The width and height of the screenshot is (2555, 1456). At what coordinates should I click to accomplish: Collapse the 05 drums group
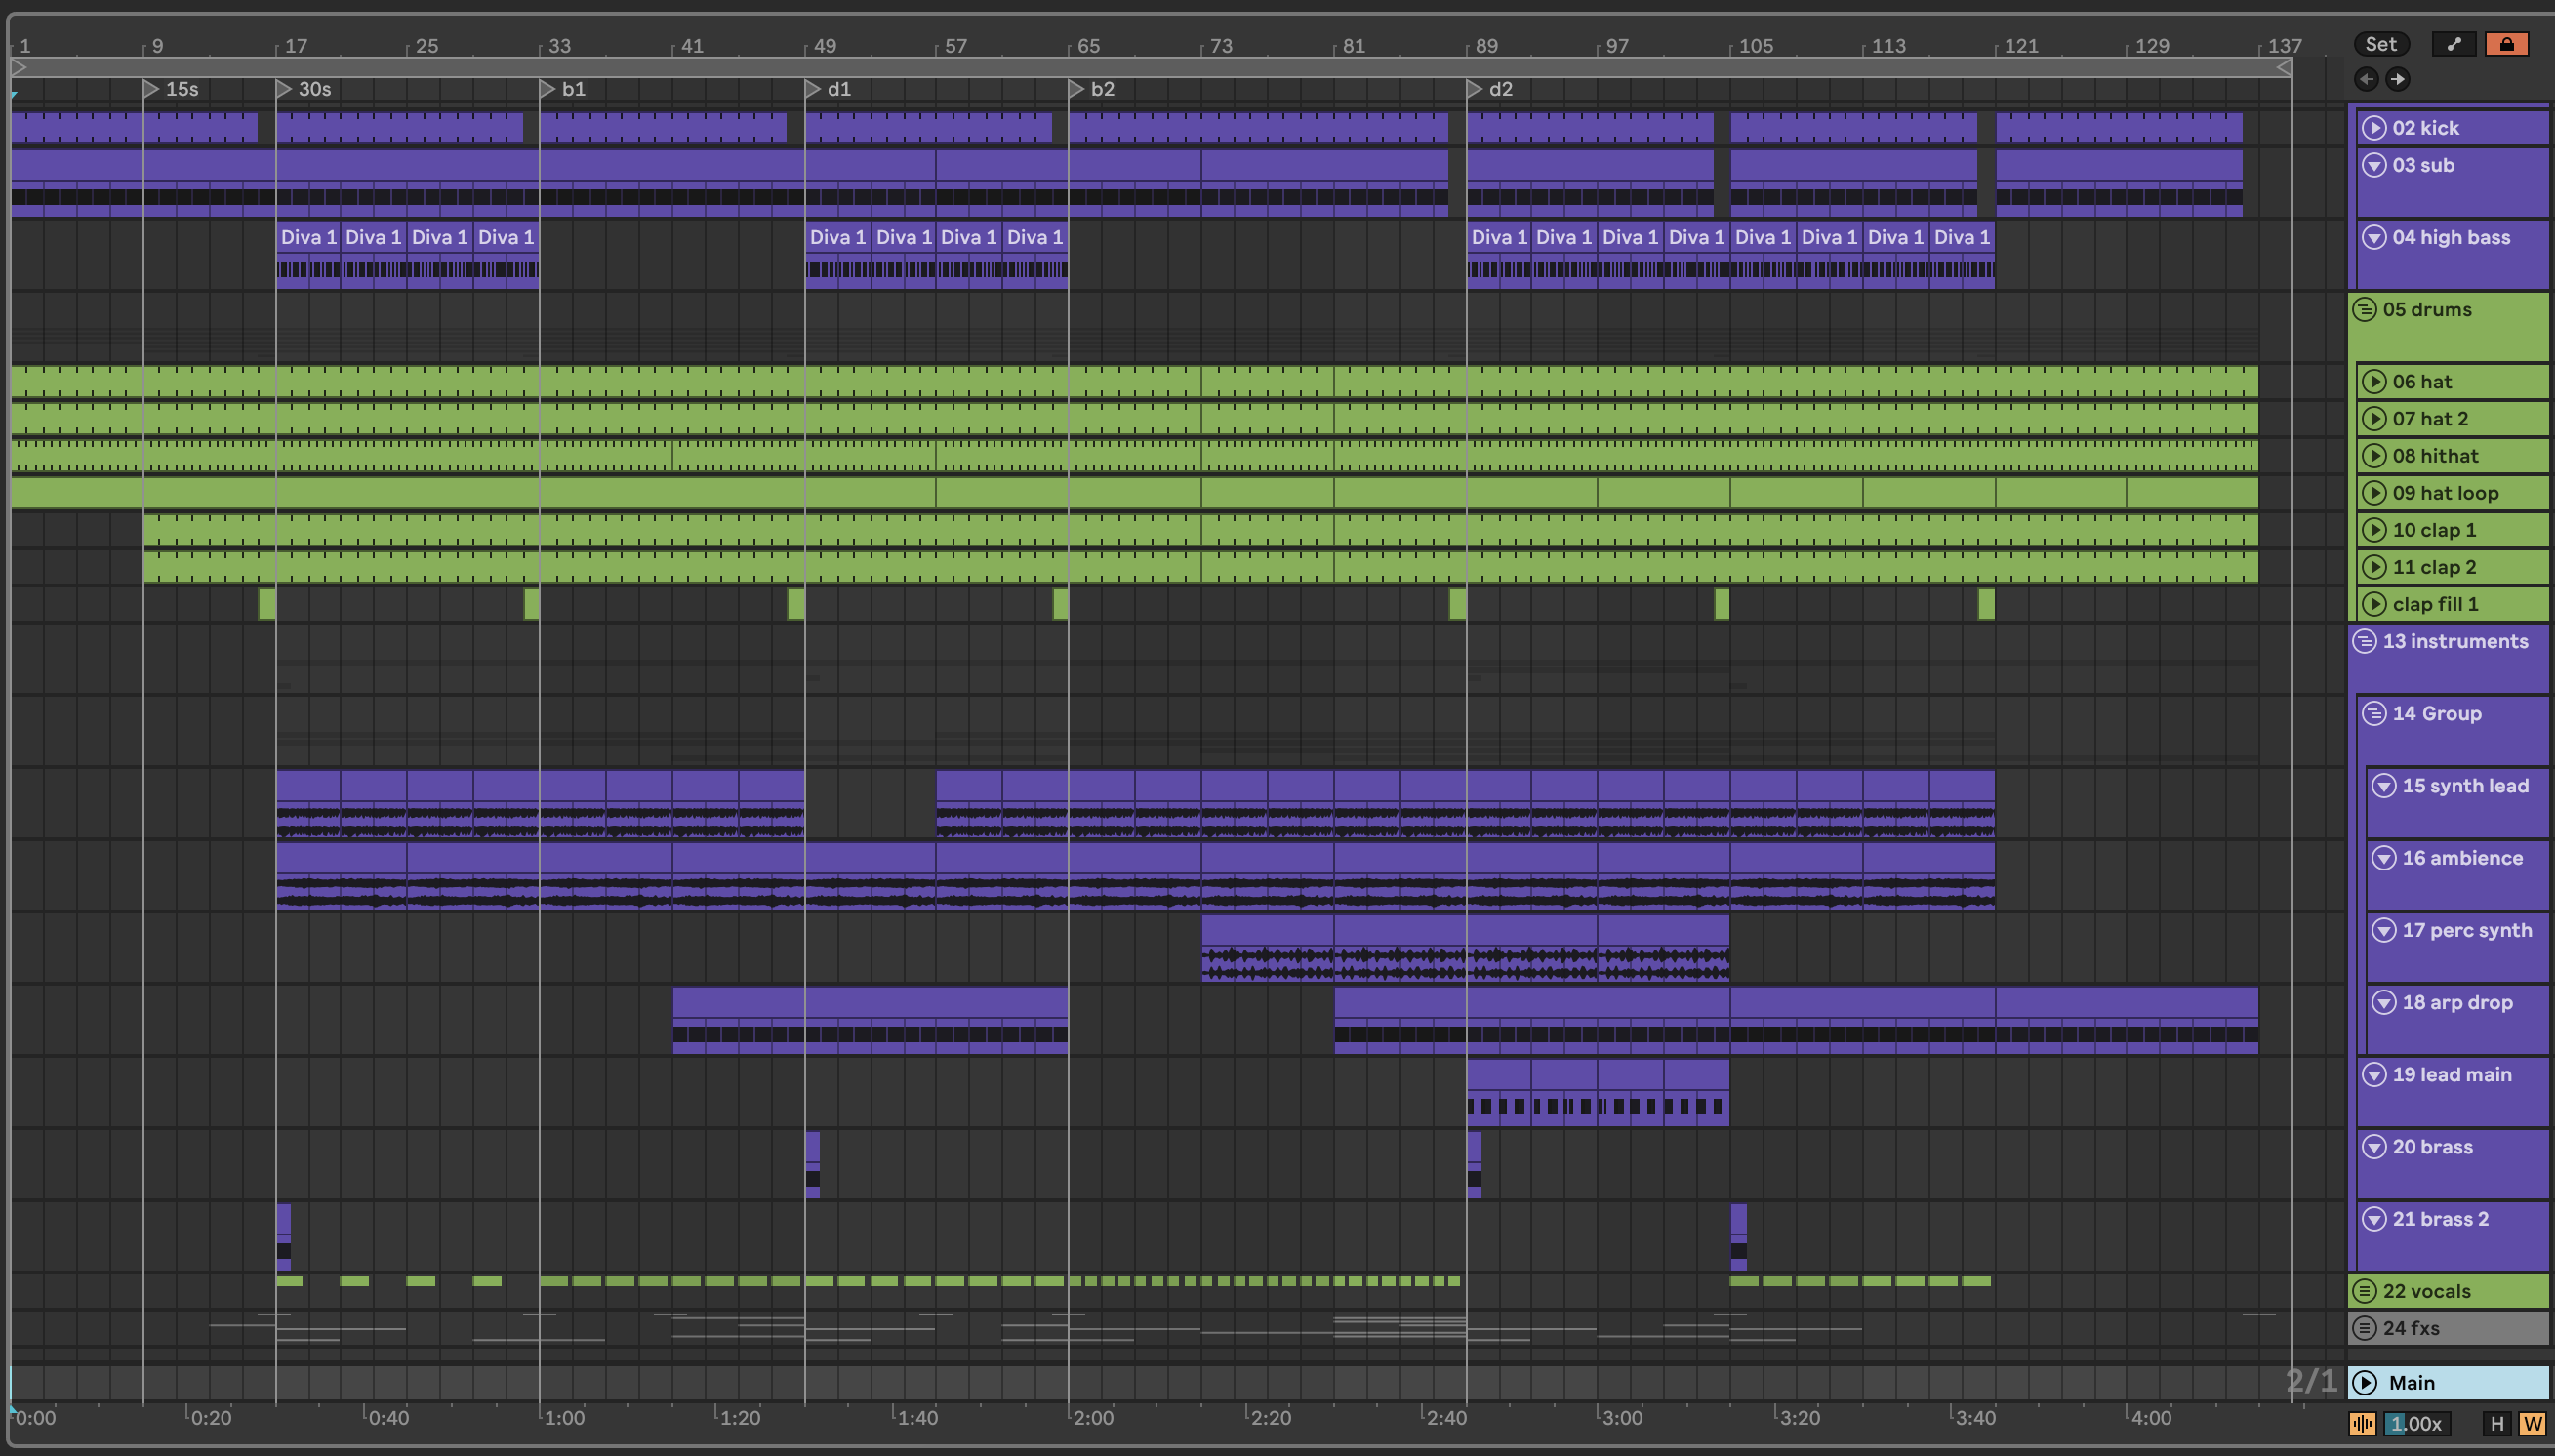(2364, 309)
